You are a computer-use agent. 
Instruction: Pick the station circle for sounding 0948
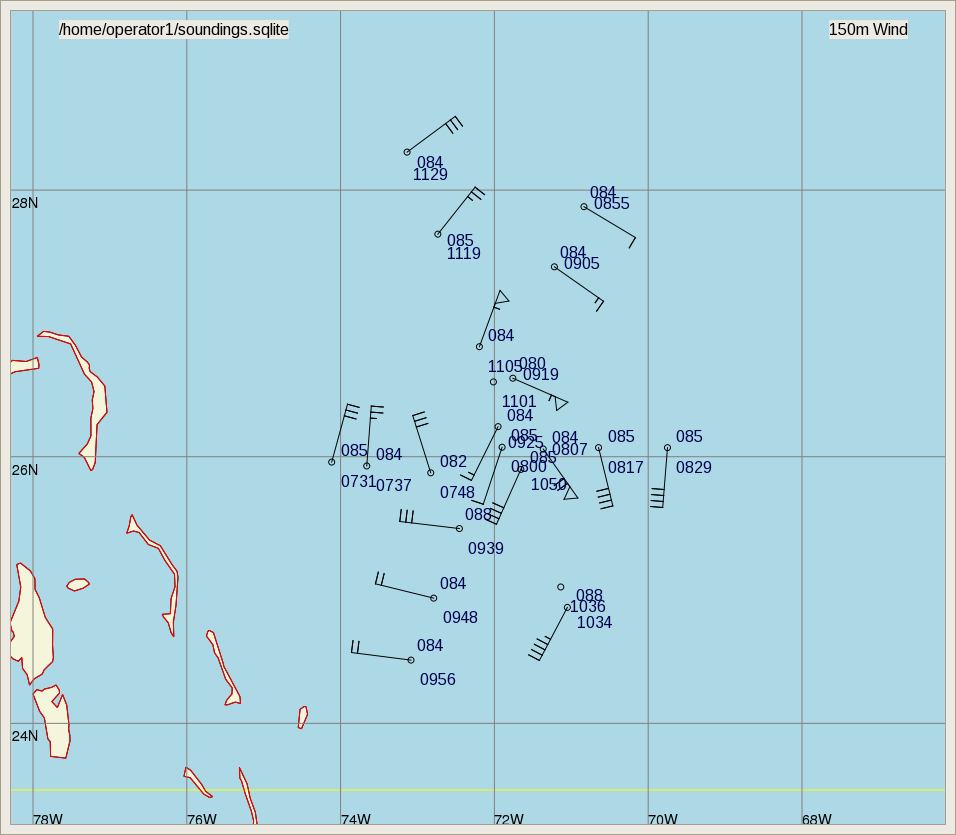click(x=433, y=599)
